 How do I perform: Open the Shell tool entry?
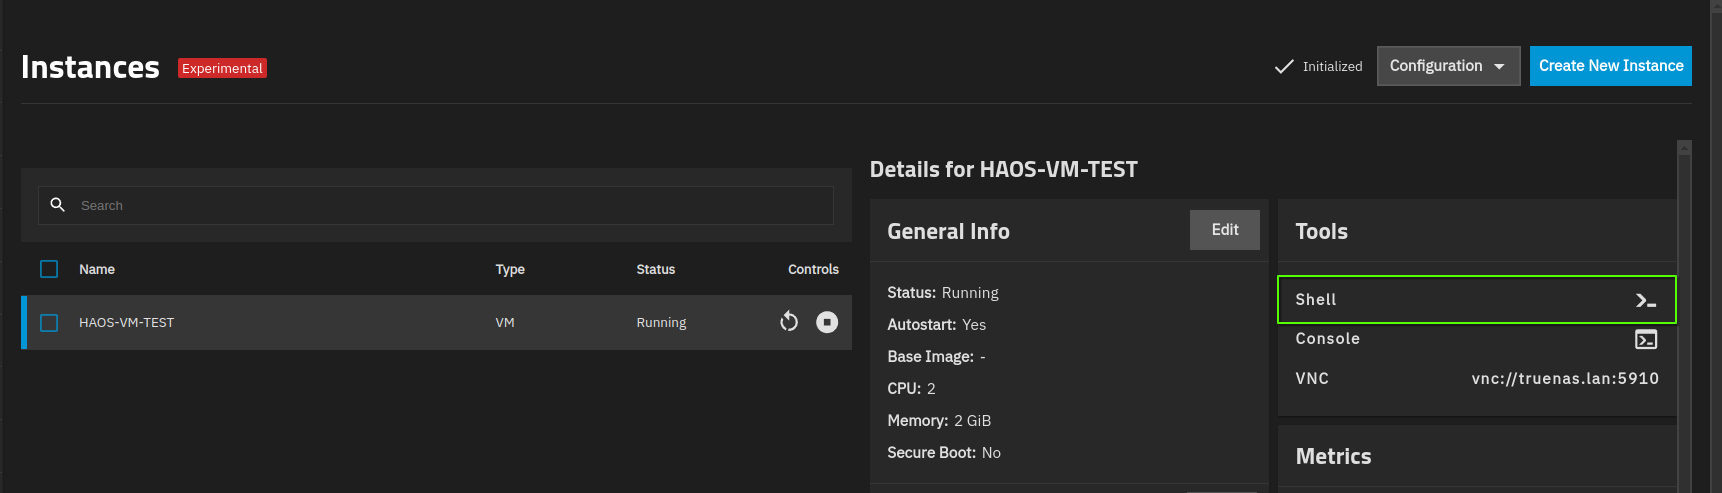pos(1477,299)
